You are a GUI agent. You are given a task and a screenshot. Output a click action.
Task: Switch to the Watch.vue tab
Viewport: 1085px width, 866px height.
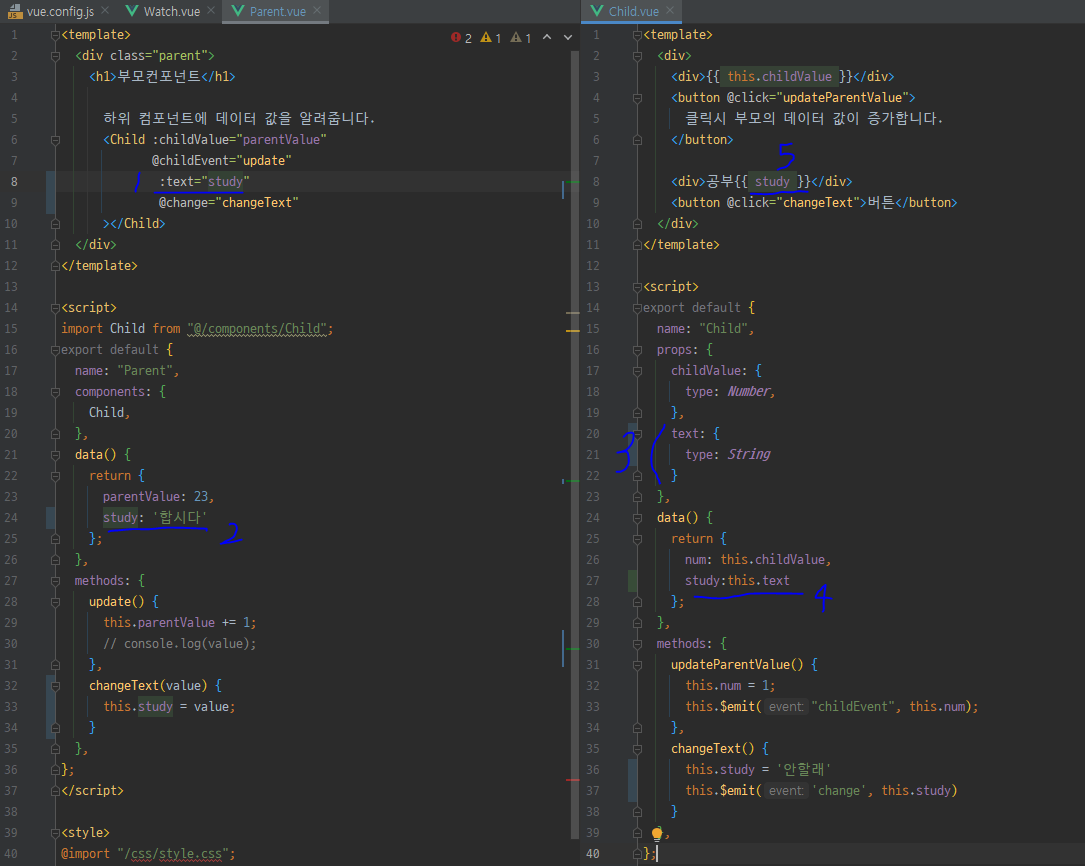(172, 11)
